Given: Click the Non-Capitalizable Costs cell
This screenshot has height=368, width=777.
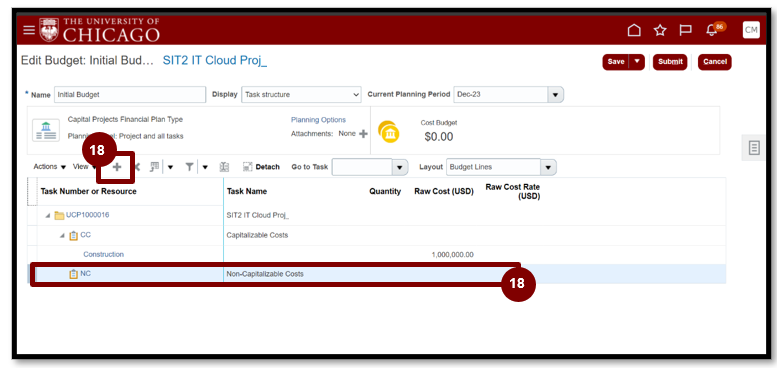Looking at the screenshot, I should point(265,273).
